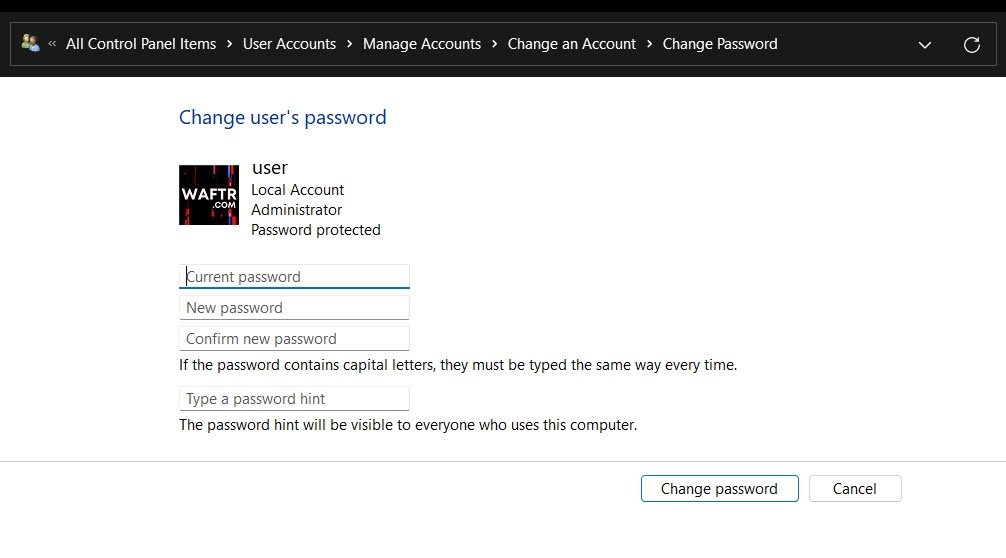
Task: Select the Confirm new password field
Action: click(294, 339)
